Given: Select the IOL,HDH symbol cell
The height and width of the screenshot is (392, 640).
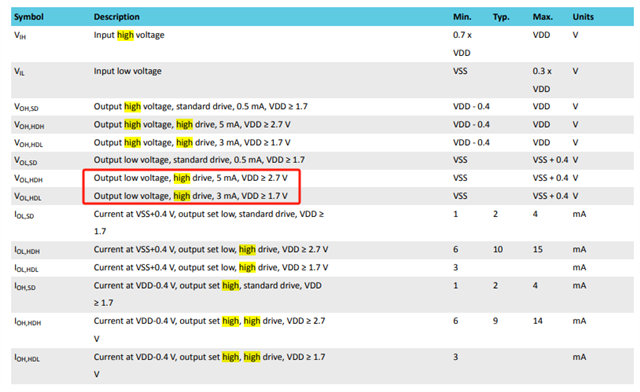Looking at the screenshot, I should coord(27,250).
